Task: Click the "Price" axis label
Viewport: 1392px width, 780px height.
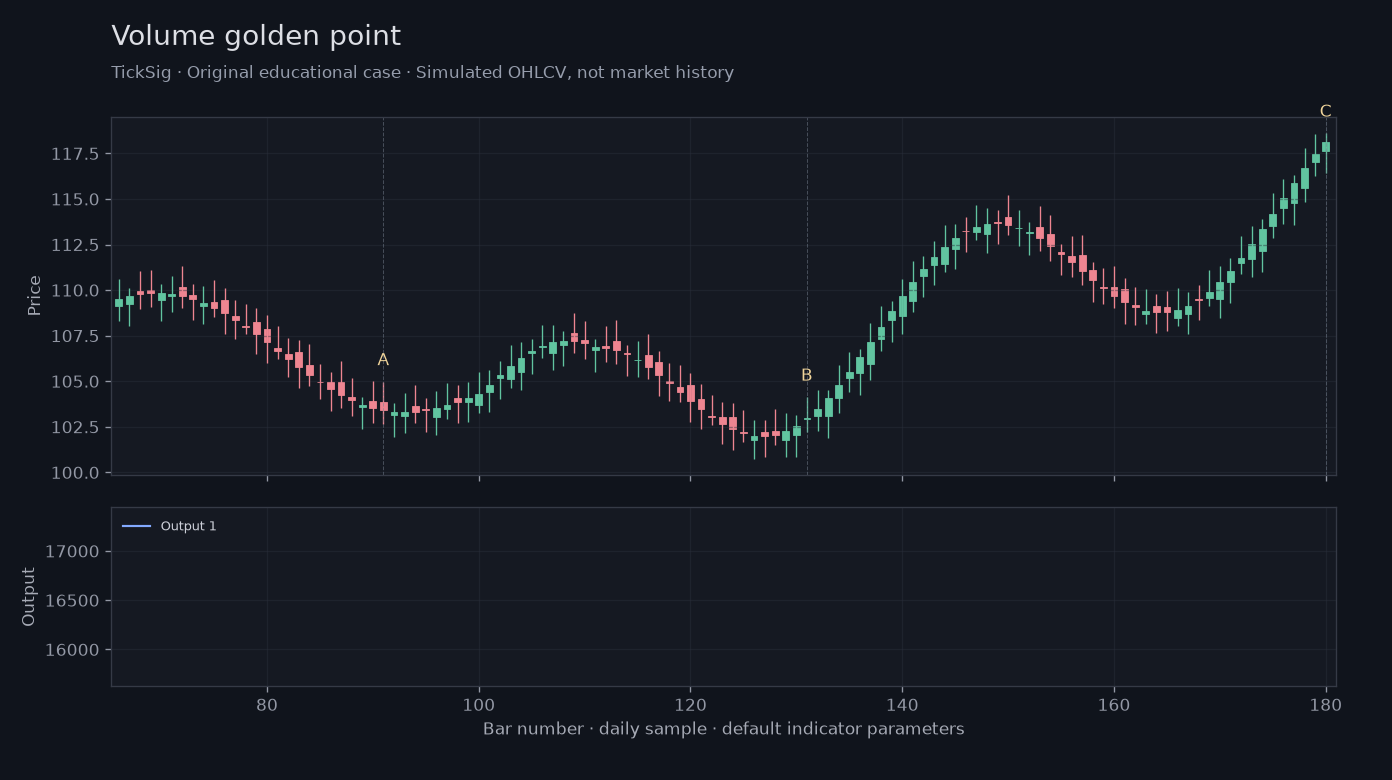Action: click(x=35, y=295)
